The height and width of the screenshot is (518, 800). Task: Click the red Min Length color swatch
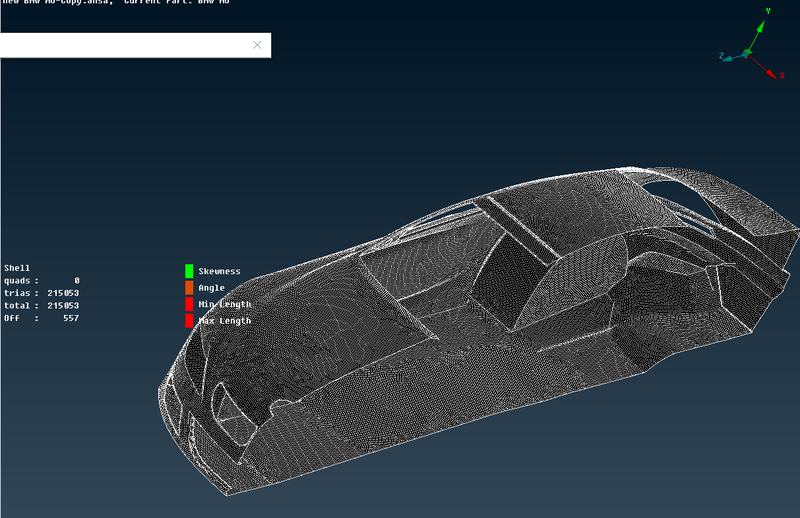click(x=189, y=304)
